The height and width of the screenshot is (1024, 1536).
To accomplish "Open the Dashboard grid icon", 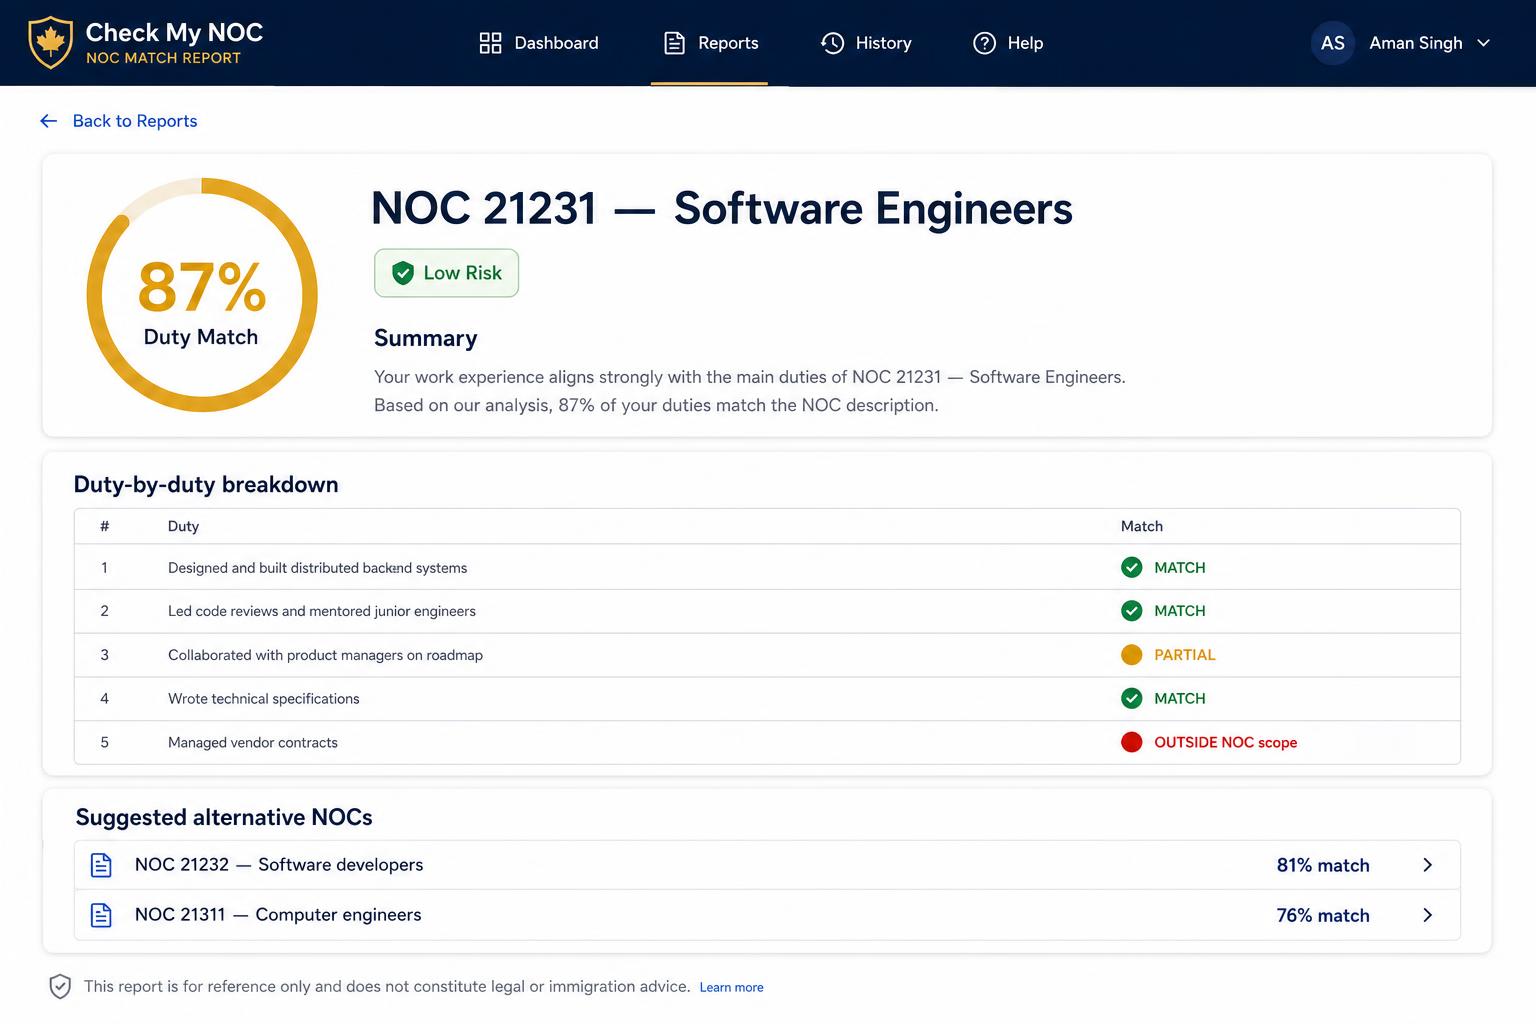I will 490,43.
